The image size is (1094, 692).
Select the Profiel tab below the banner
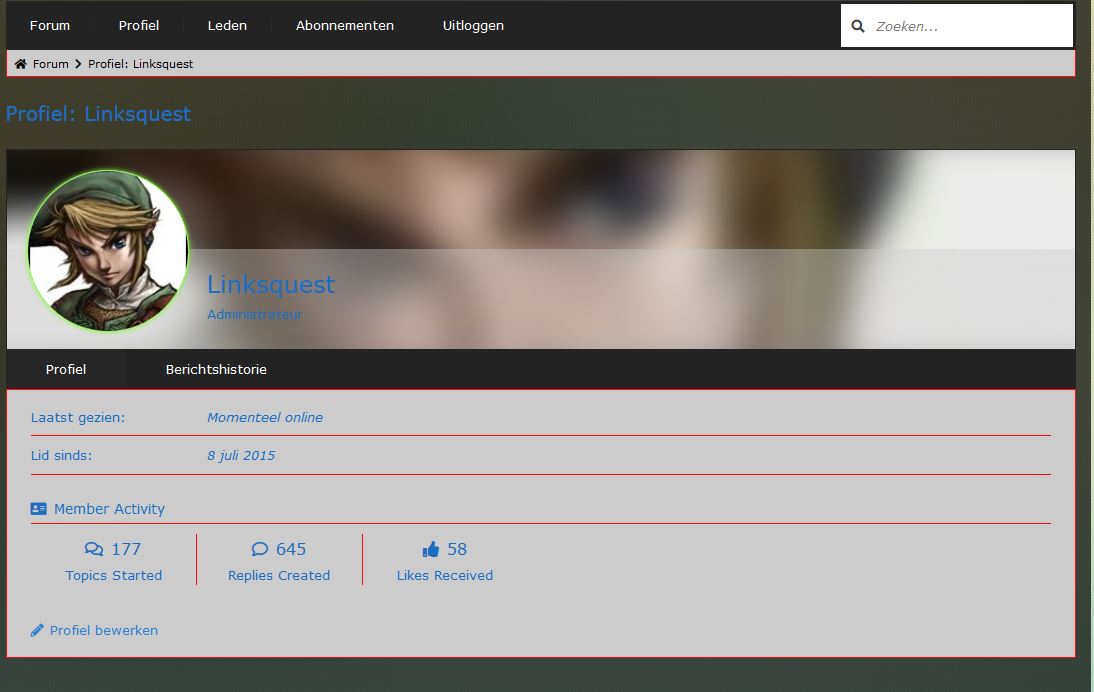(66, 370)
